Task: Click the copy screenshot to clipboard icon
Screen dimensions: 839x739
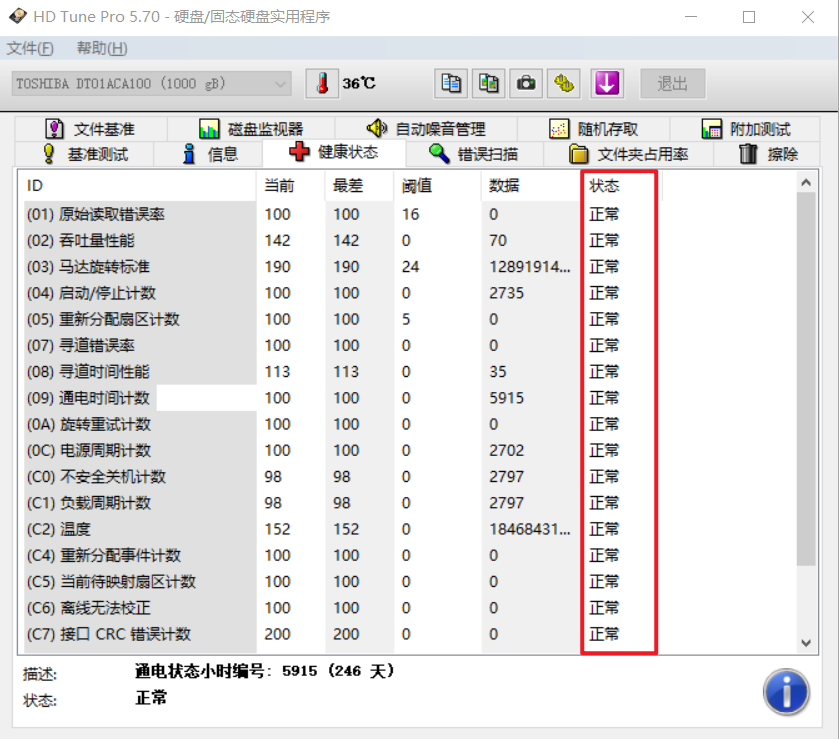Action: pyautogui.click(x=489, y=83)
